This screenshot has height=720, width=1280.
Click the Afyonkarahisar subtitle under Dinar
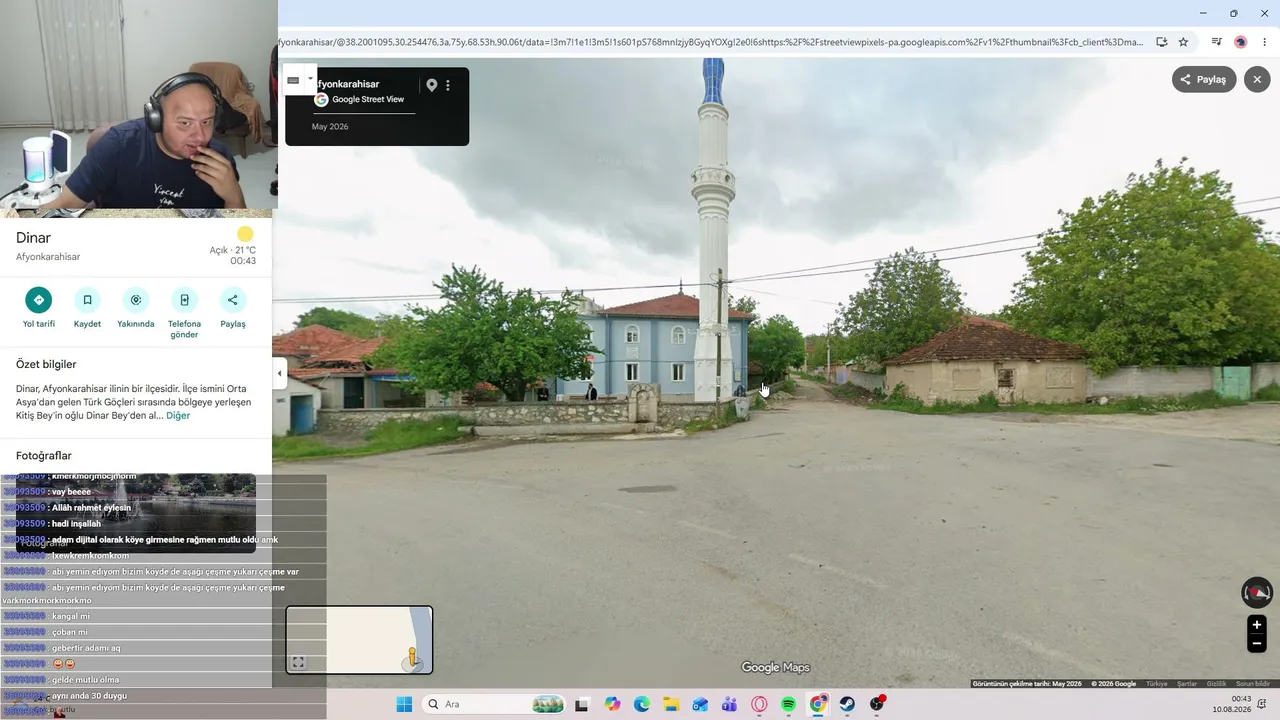tap(48, 257)
